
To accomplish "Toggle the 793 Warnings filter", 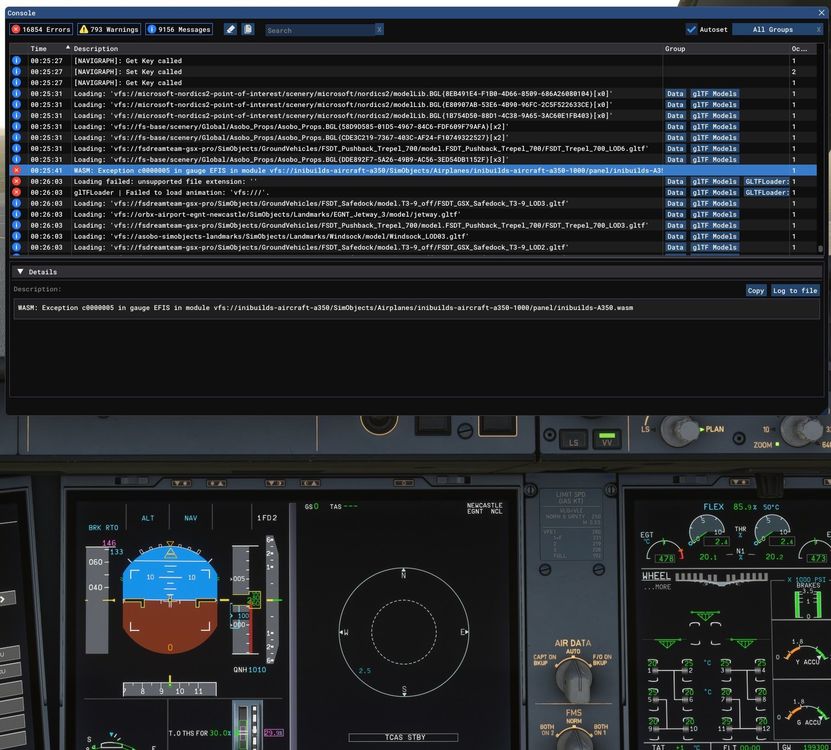I will (109, 30).
